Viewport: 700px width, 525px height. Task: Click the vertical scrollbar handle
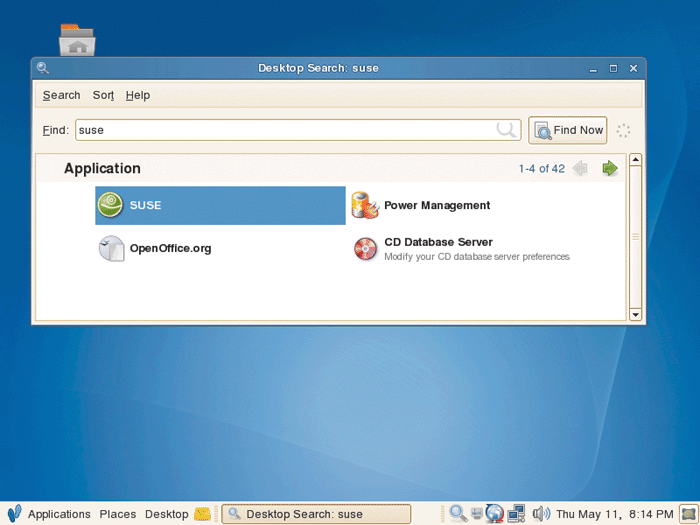point(635,237)
